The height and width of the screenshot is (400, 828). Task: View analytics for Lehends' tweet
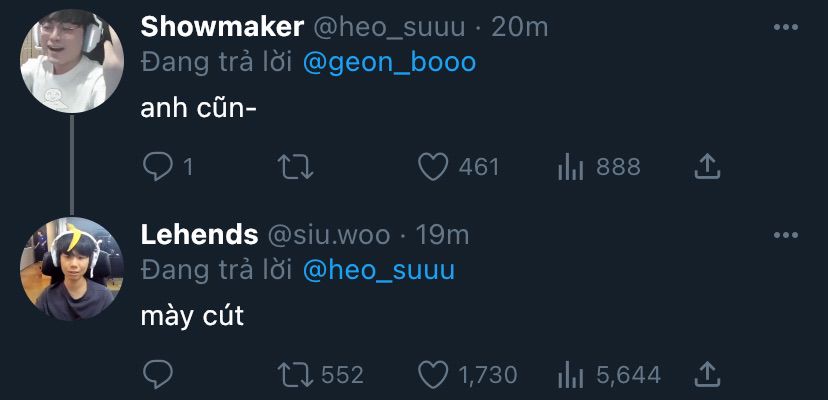pyautogui.click(x=570, y=374)
